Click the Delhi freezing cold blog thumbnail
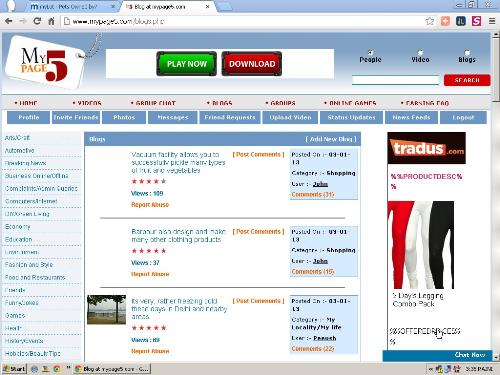 coord(106,310)
